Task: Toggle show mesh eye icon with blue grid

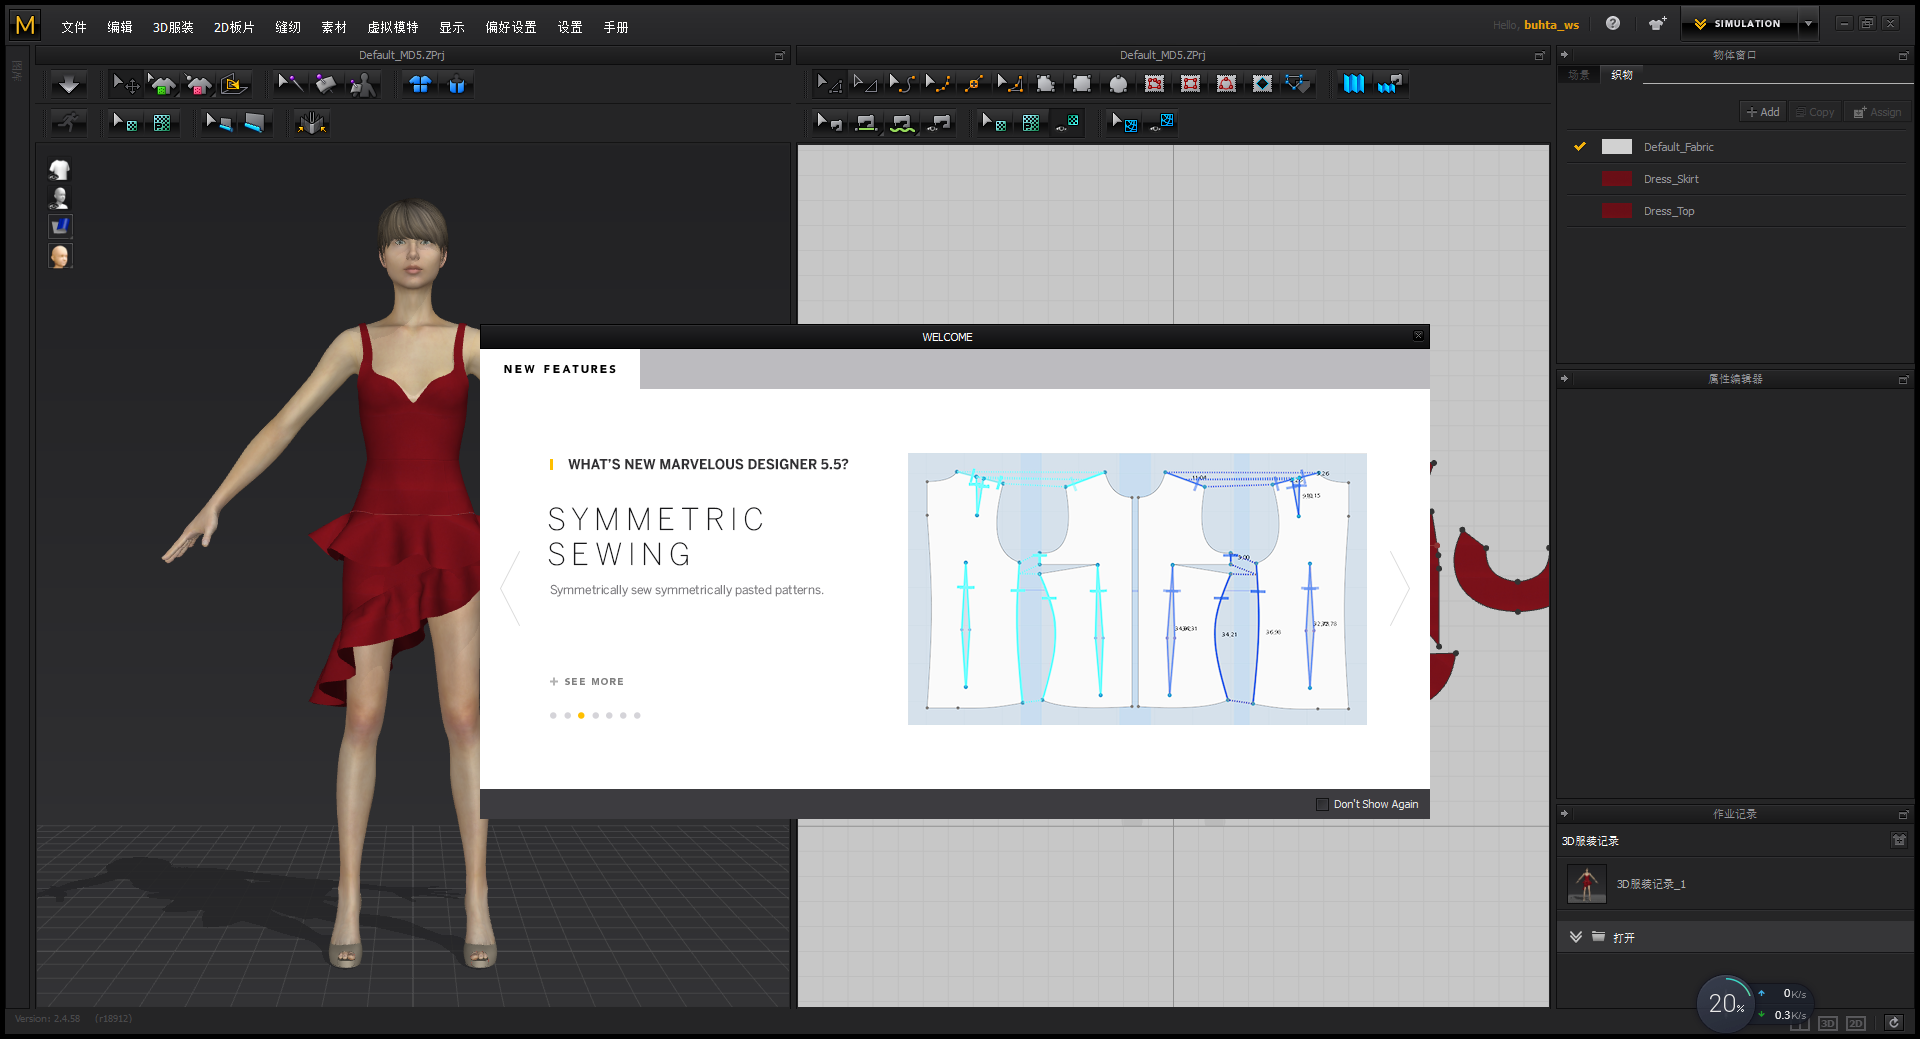Action: click(1162, 123)
